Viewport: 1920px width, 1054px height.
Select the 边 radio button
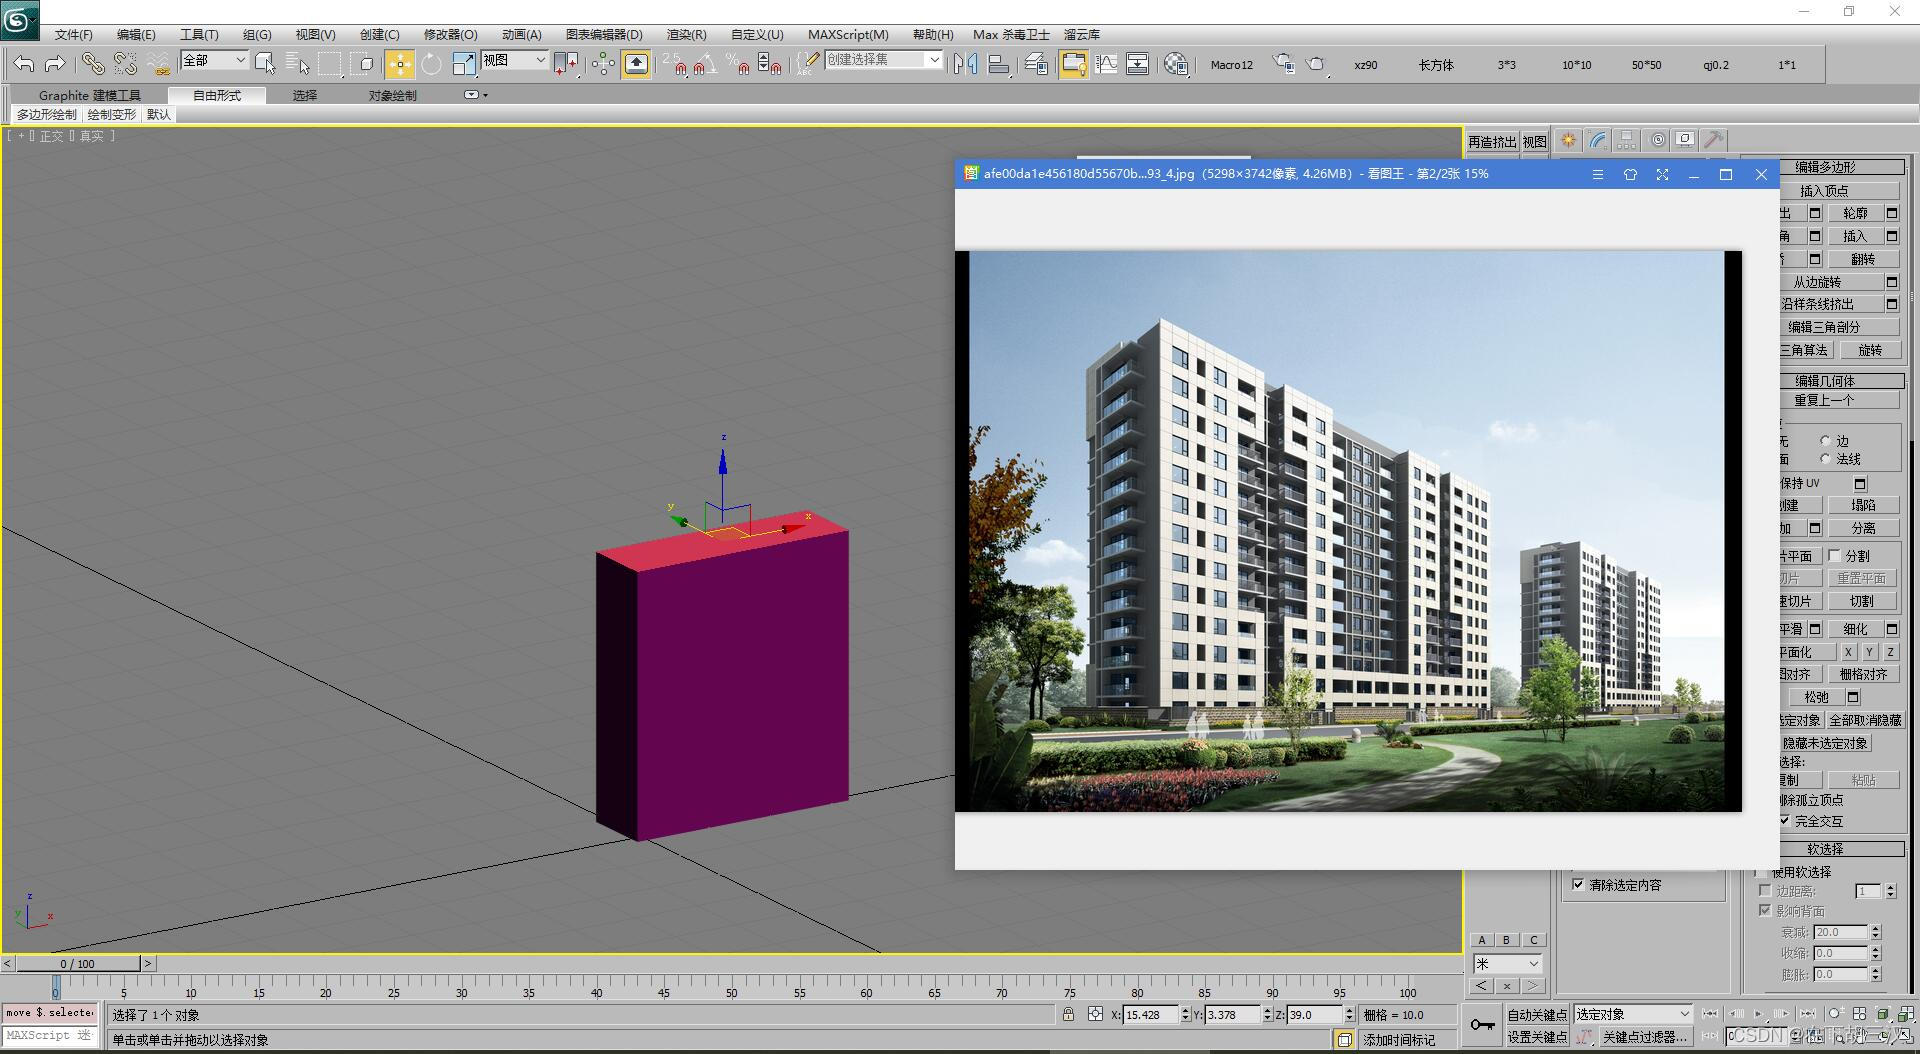pos(1825,441)
